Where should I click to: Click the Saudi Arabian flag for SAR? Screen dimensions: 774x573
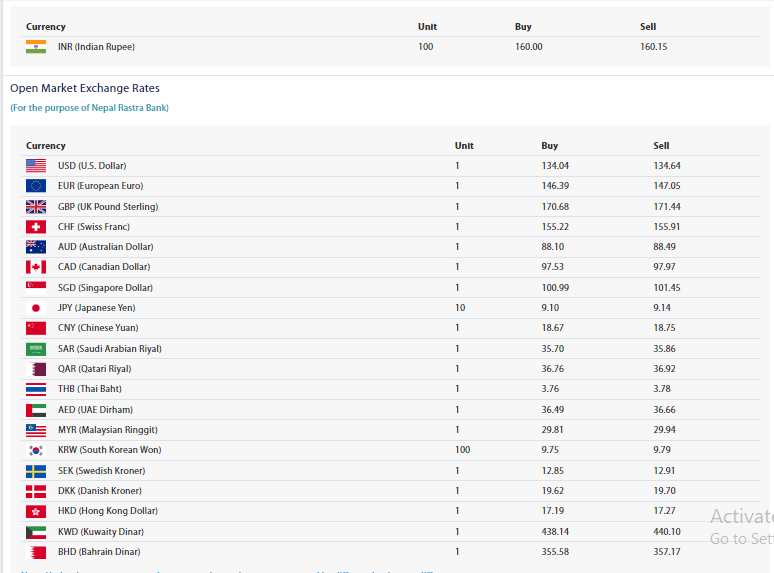pyautogui.click(x=36, y=349)
